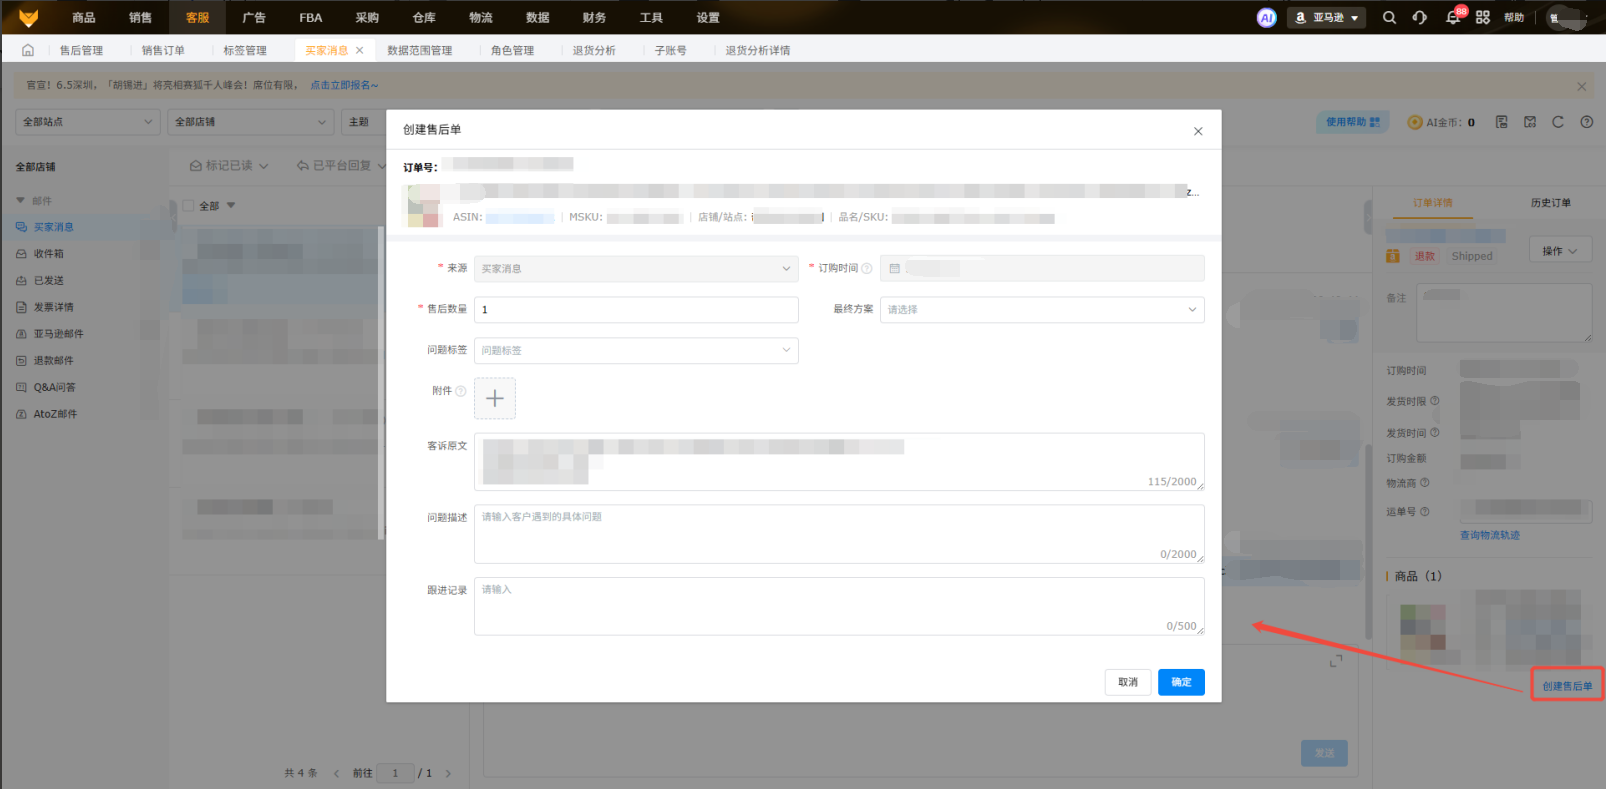1606x789 pixels.
Task: Click the 发货时限 help icon
Action: coord(1435,401)
